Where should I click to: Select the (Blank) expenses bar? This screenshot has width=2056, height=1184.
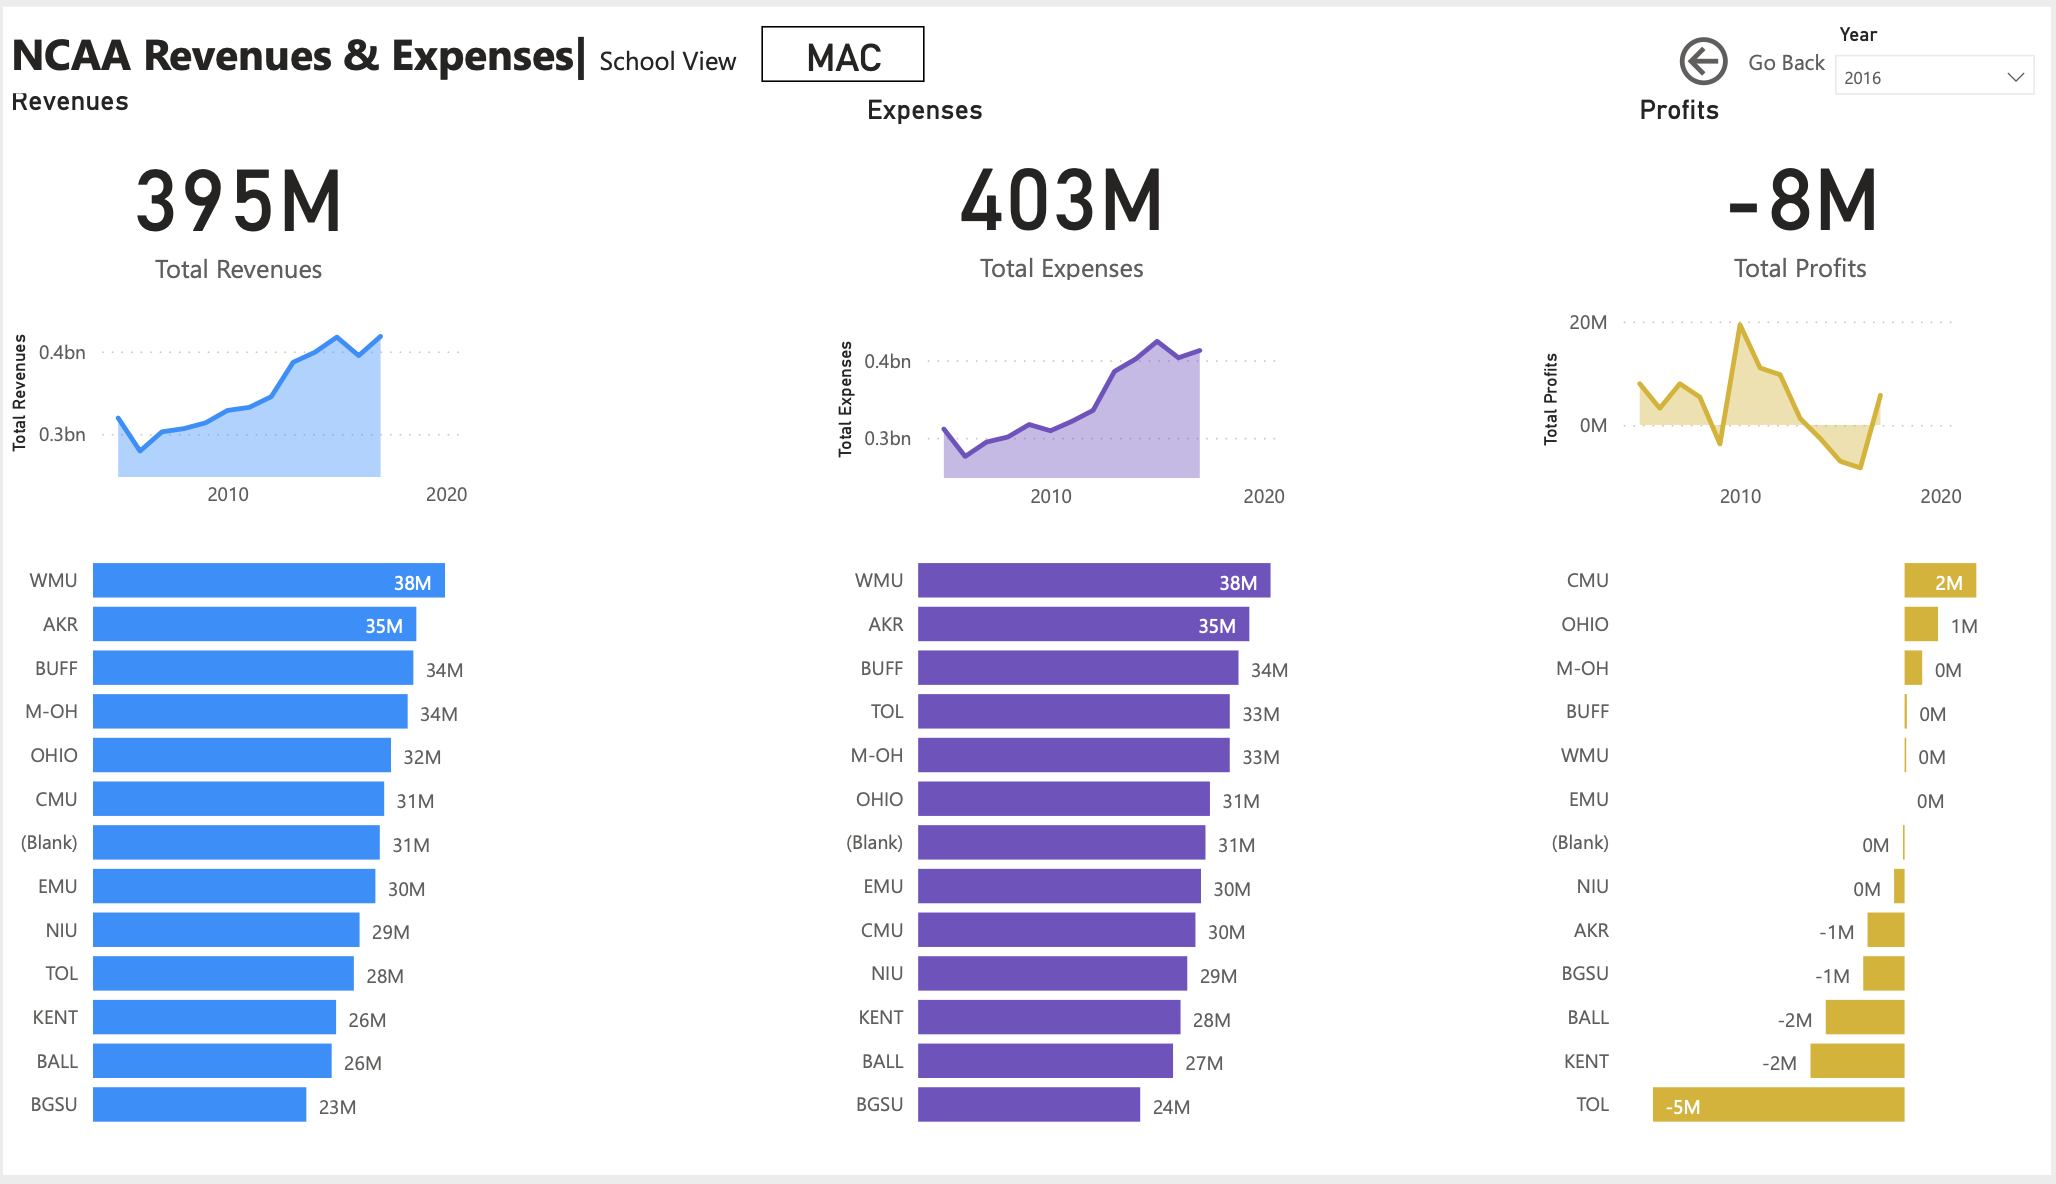pyautogui.click(x=1062, y=842)
